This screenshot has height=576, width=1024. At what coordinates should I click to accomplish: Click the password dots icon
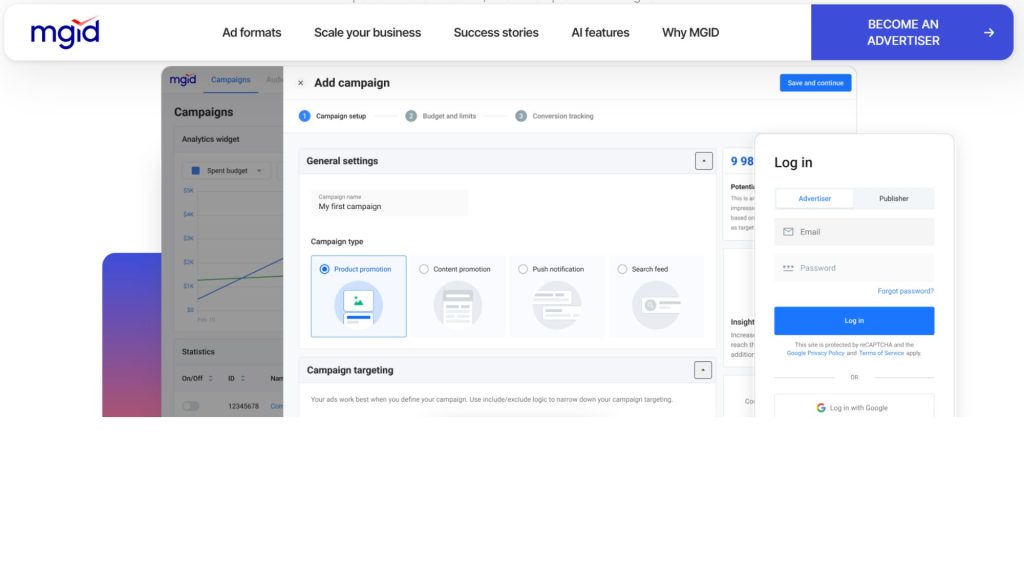coord(788,268)
